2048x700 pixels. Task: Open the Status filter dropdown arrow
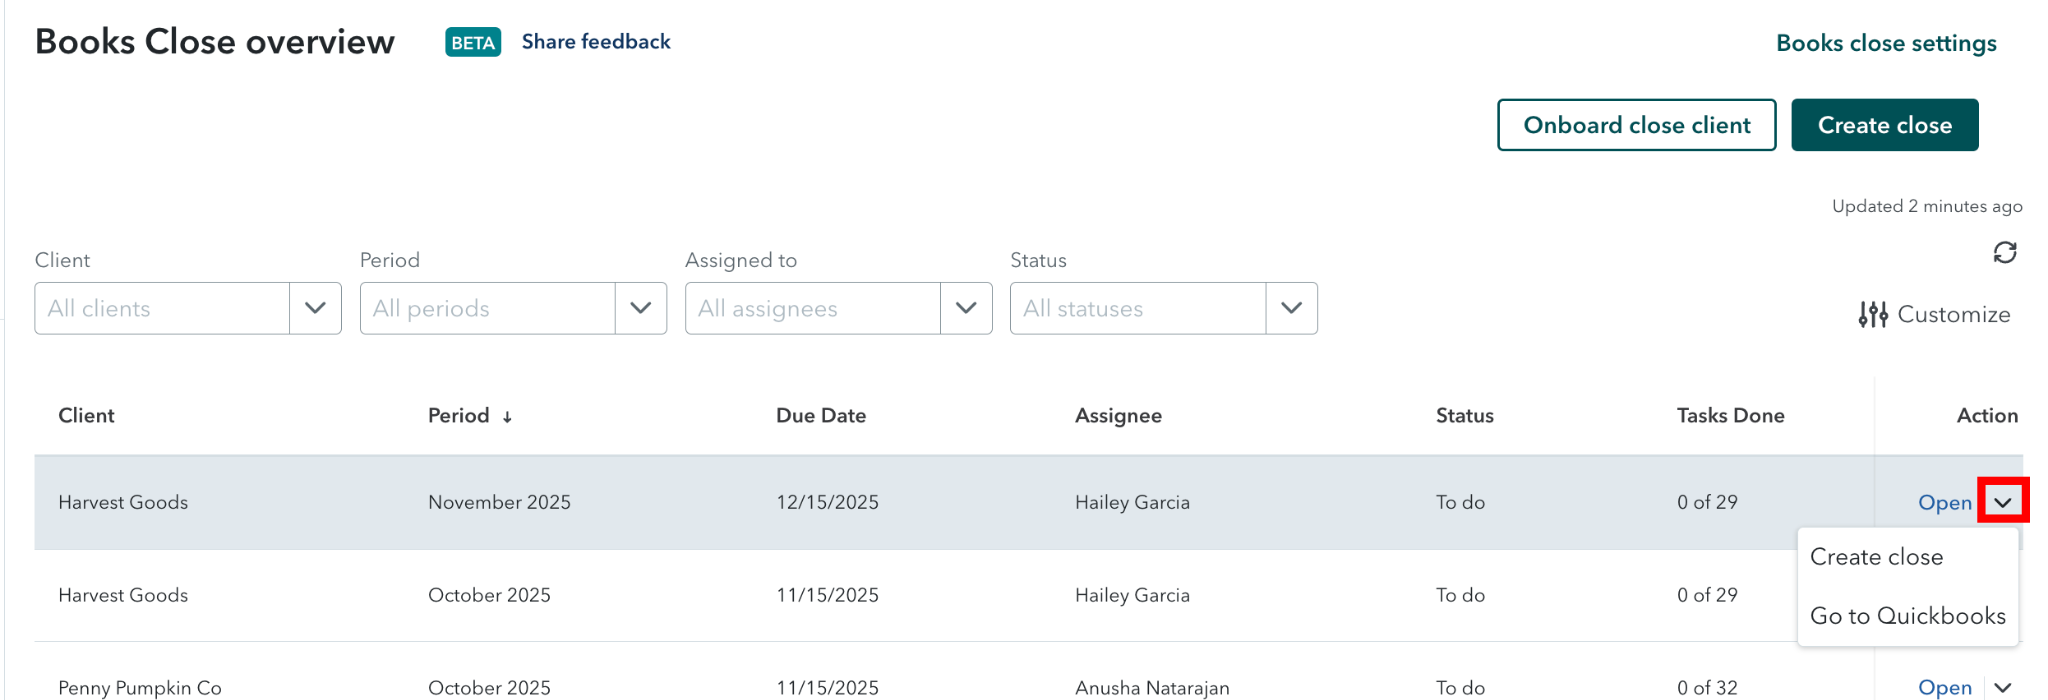[1291, 308]
